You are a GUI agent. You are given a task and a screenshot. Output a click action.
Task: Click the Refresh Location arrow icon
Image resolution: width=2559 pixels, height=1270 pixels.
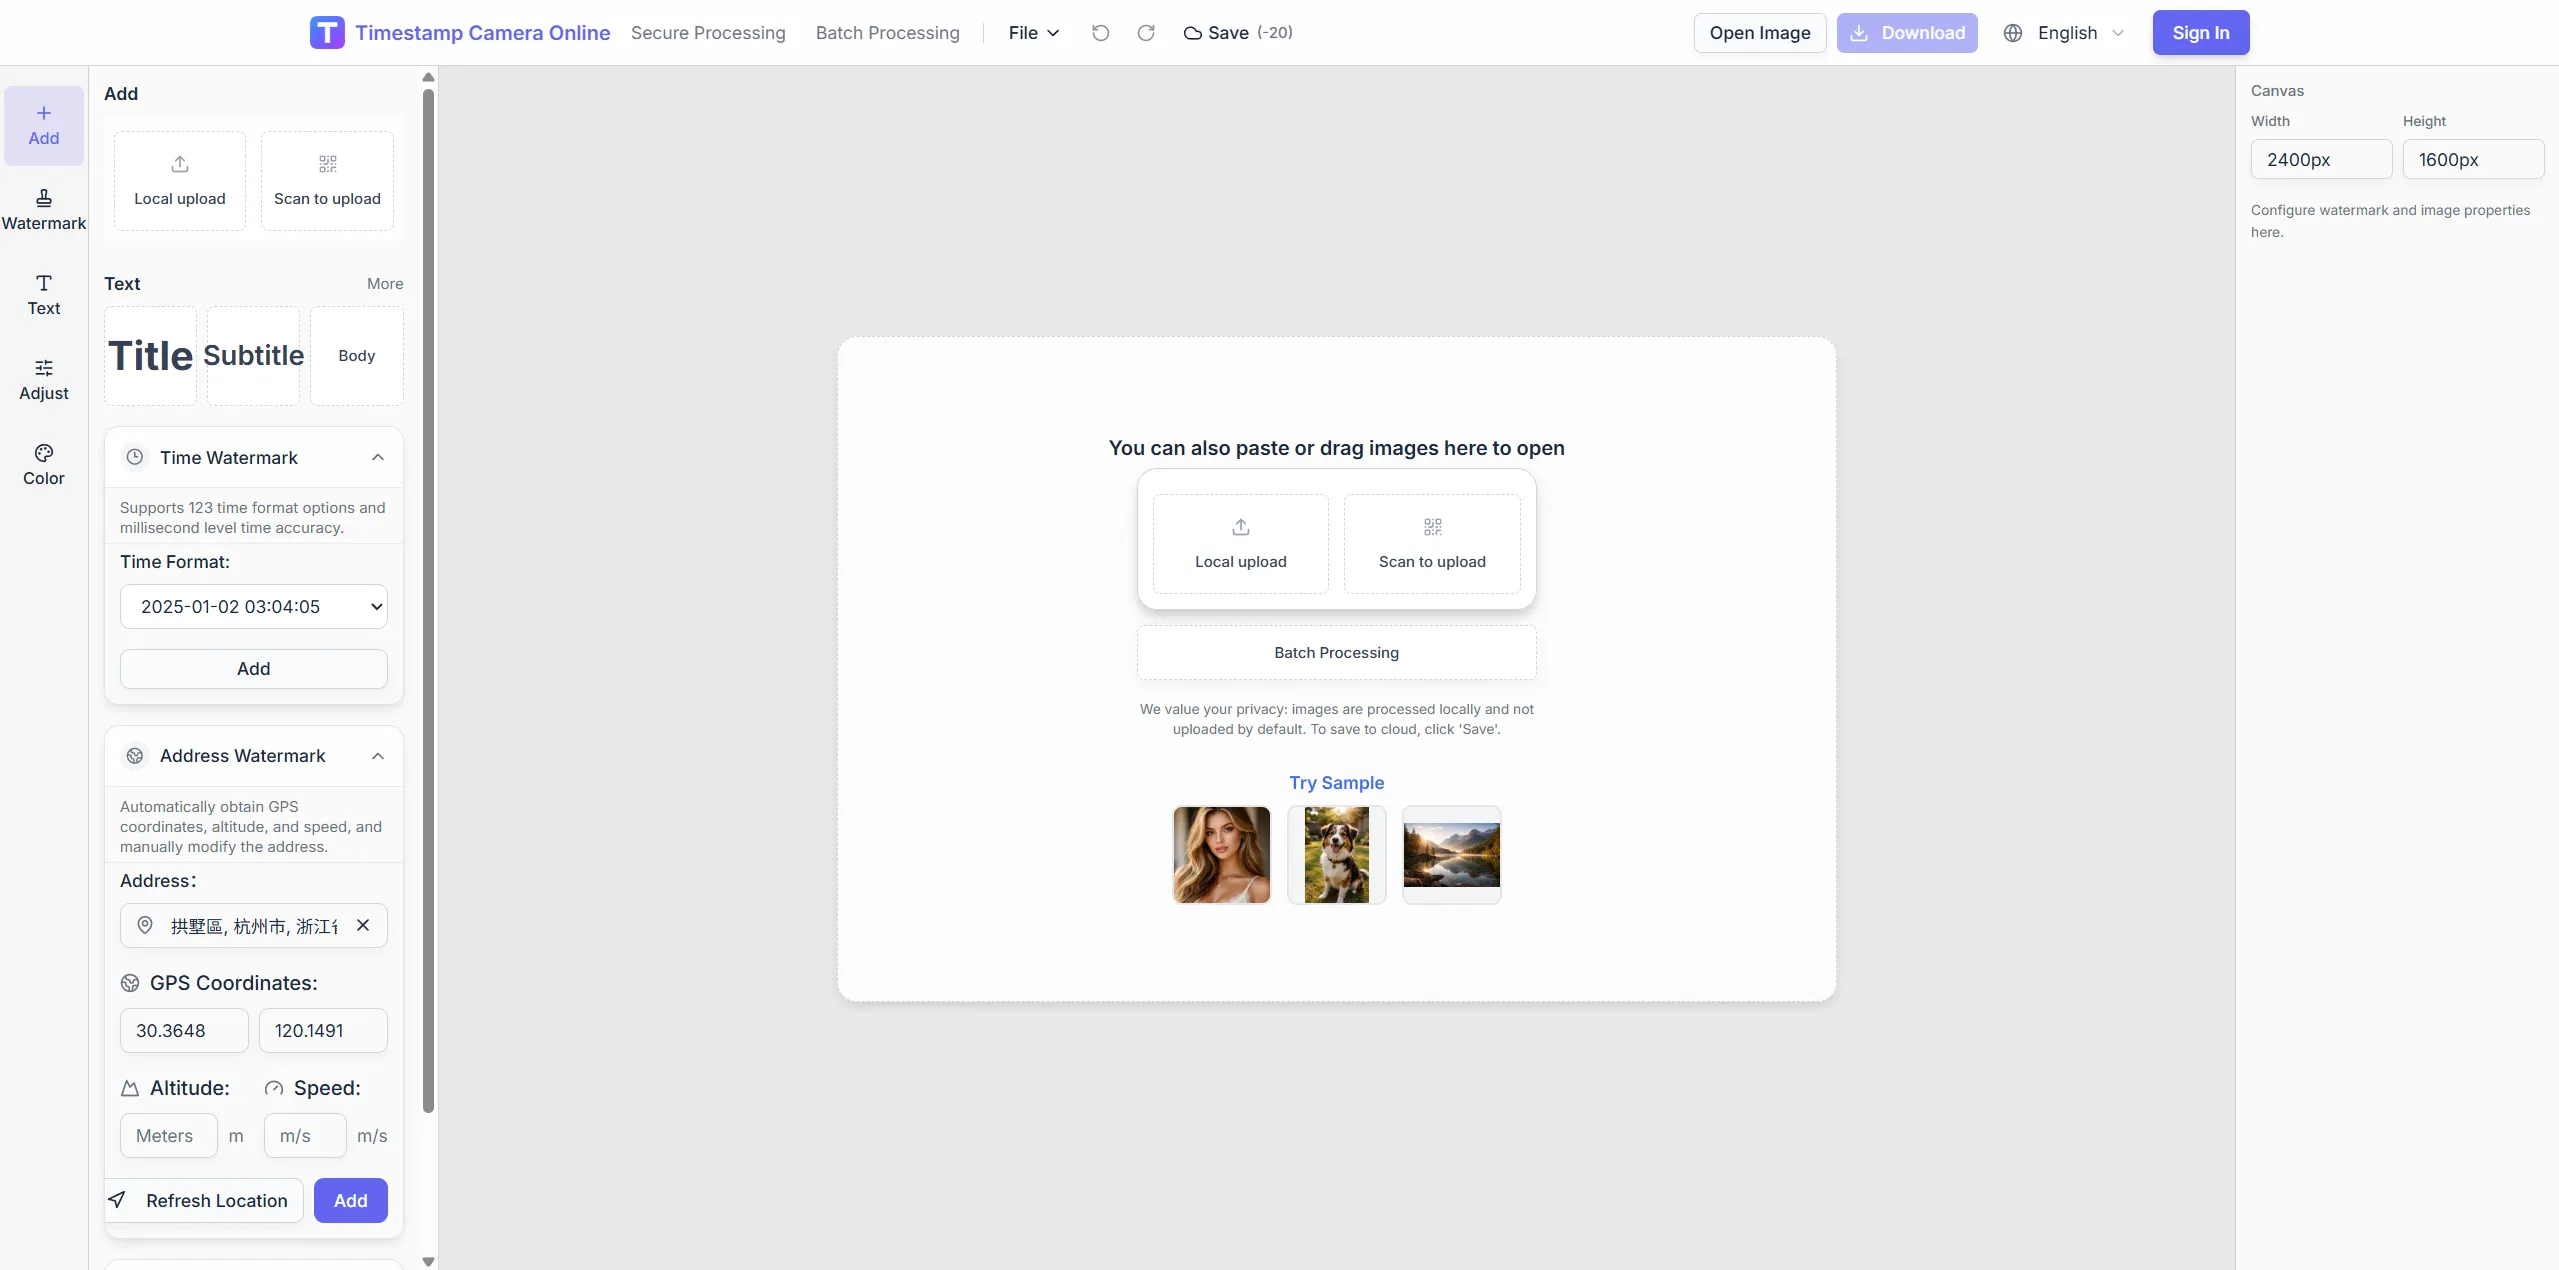coord(117,1200)
